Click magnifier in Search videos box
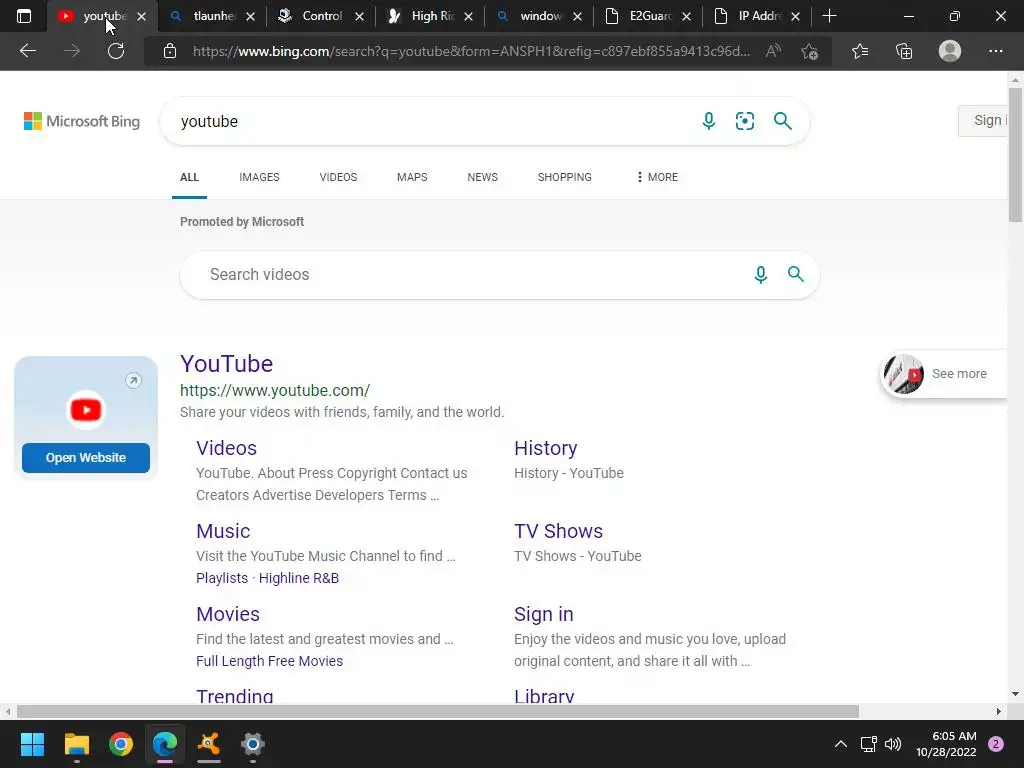Image resolution: width=1024 pixels, height=768 pixels. (795, 274)
